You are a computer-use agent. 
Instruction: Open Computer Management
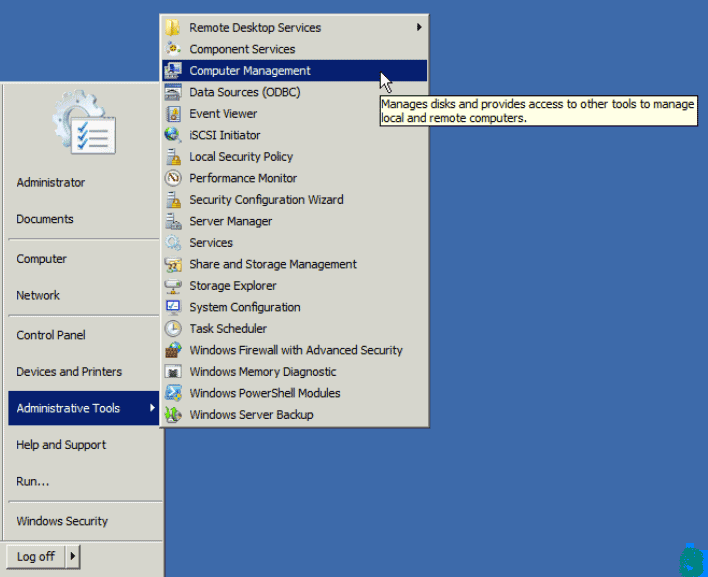click(250, 71)
